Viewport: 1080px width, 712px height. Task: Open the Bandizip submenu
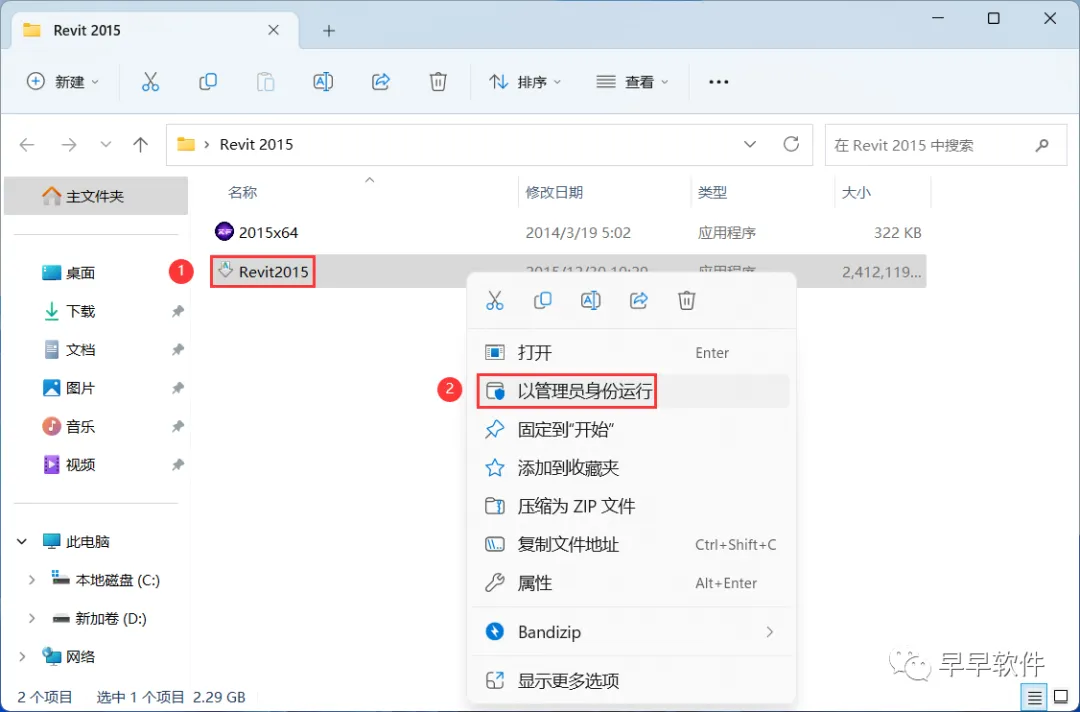(632, 632)
